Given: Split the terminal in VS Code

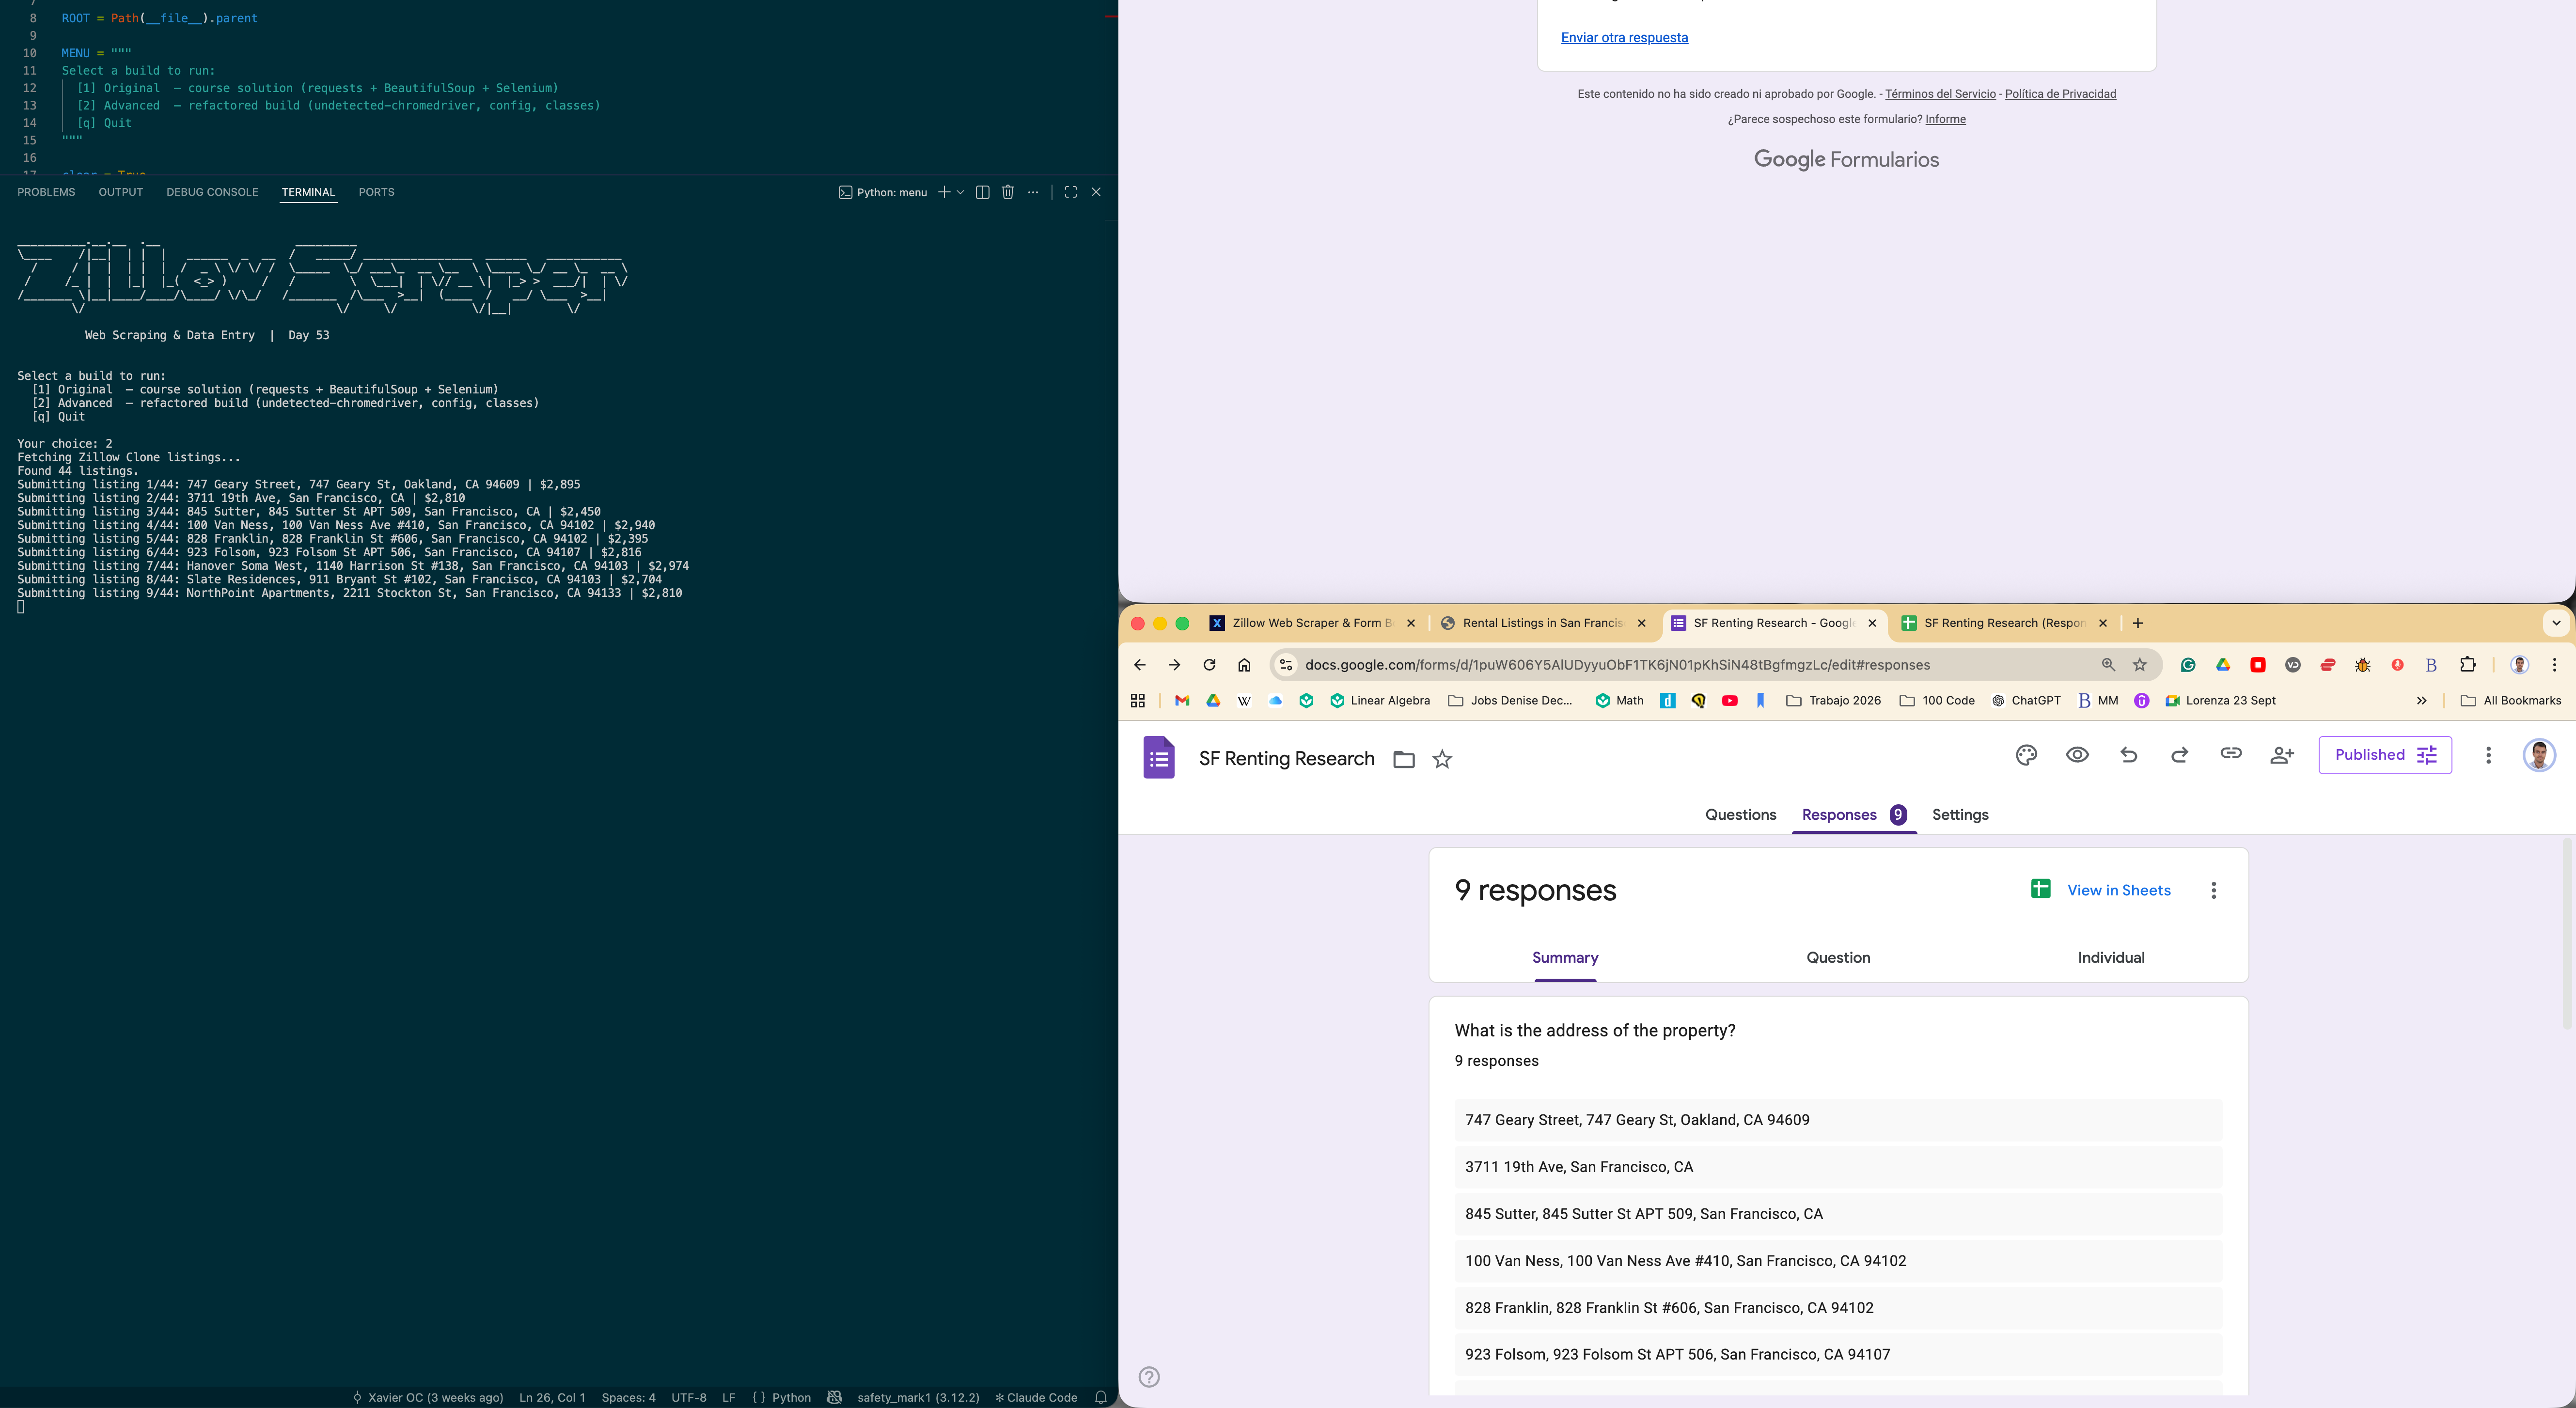Looking at the screenshot, I should (x=982, y=192).
